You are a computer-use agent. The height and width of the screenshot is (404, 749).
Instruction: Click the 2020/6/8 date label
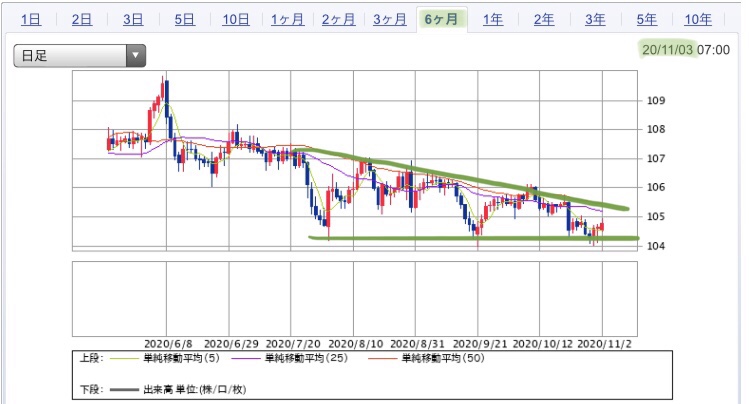point(168,344)
